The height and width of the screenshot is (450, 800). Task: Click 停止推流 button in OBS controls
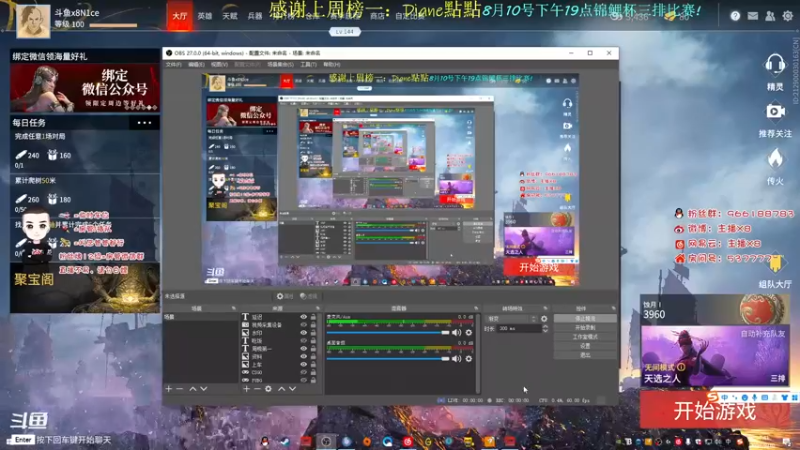pyautogui.click(x=585, y=318)
